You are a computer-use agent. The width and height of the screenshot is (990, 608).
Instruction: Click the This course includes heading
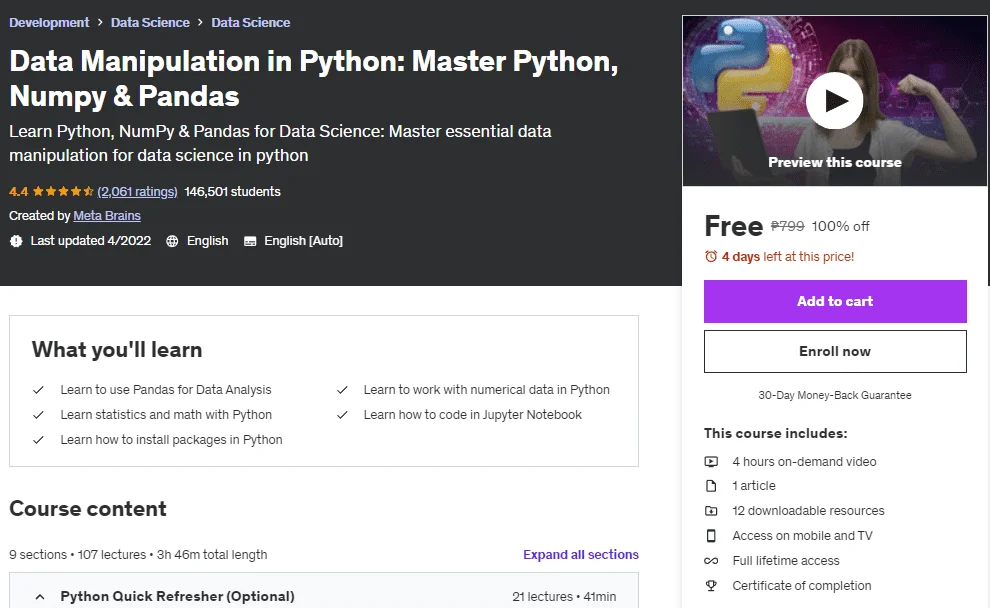point(775,433)
